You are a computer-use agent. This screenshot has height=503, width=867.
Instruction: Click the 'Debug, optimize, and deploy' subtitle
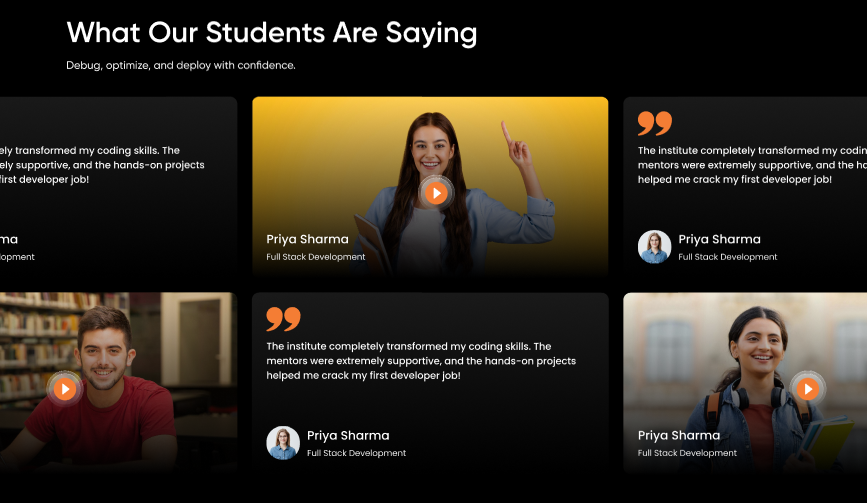(x=180, y=65)
